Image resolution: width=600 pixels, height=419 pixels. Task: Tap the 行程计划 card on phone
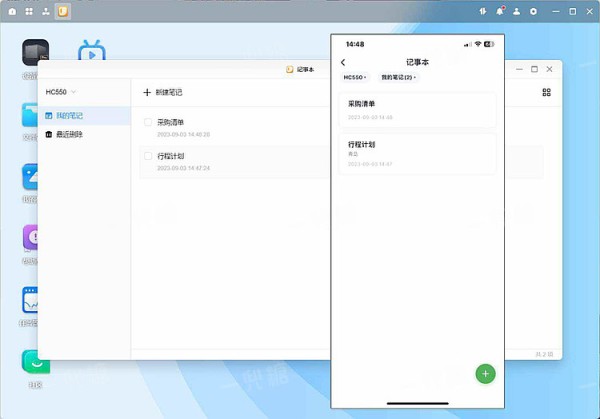[417, 154]
